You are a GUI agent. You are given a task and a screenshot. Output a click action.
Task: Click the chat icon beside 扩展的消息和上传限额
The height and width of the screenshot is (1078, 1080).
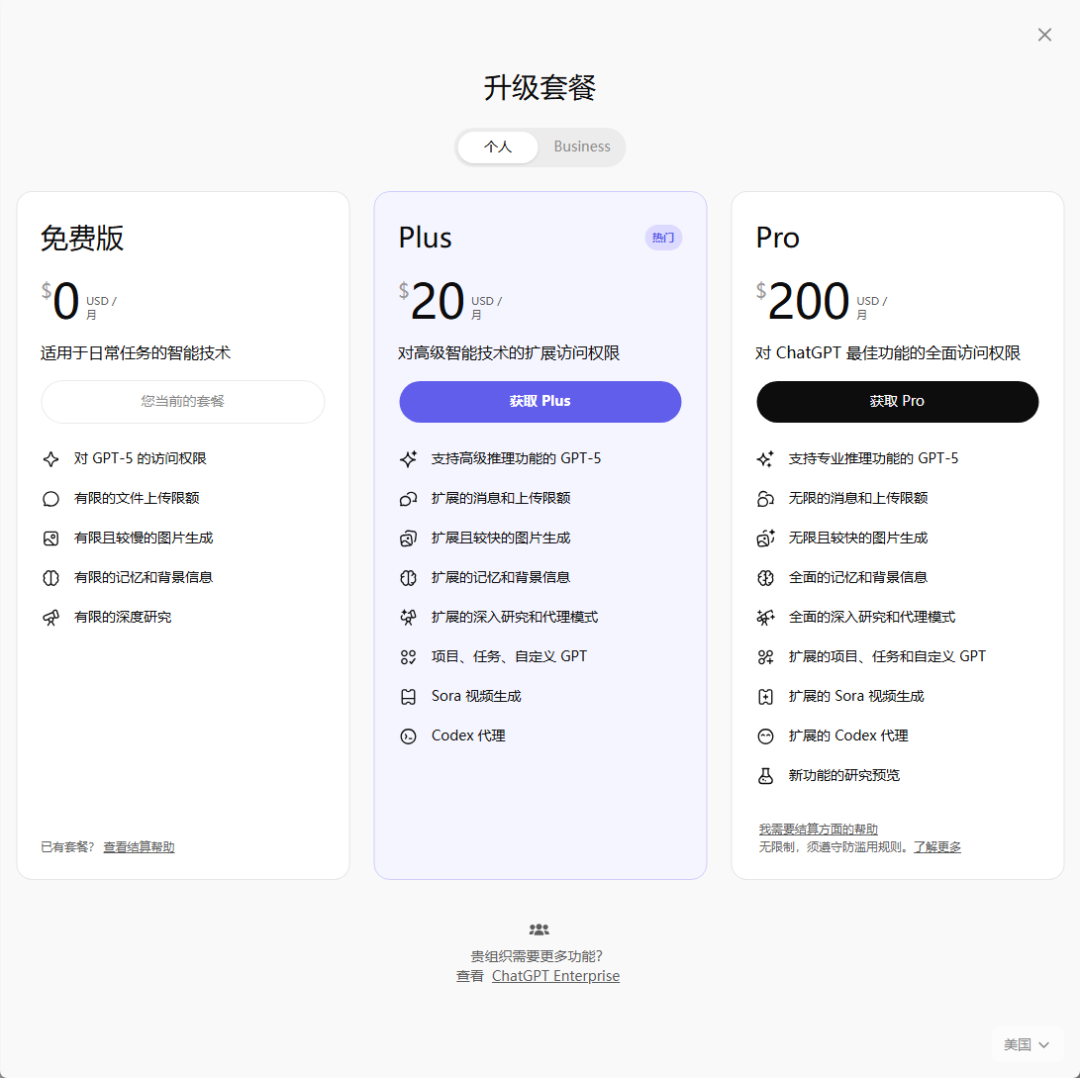point(408,499)
